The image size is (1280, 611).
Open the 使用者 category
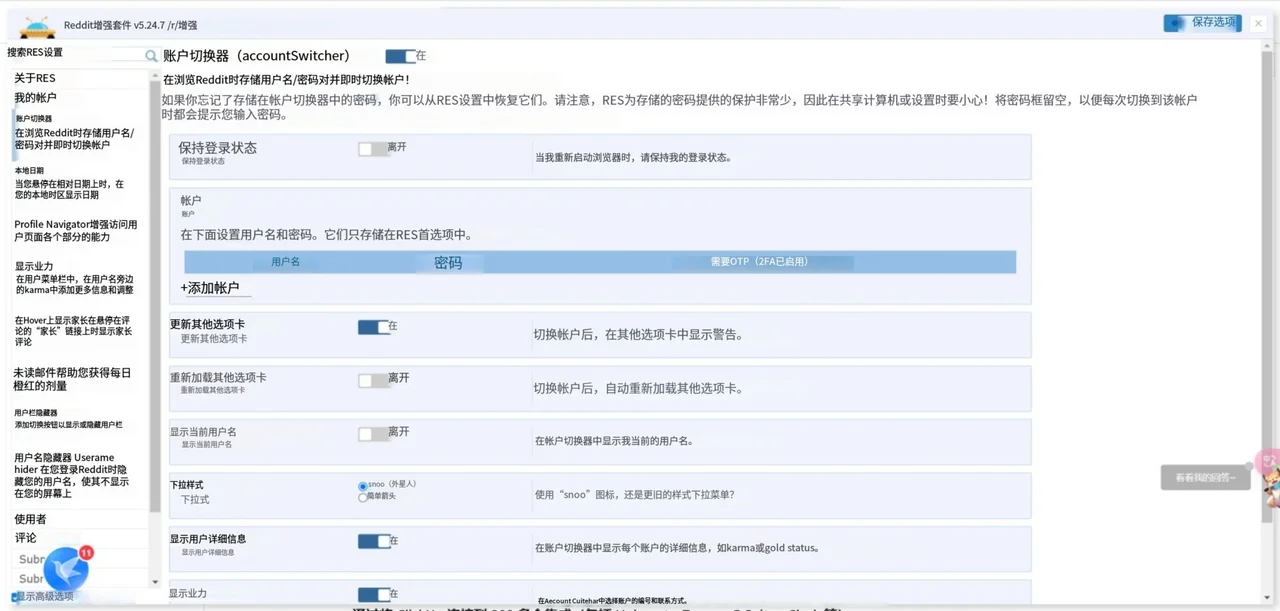pyautogui.click(x=30, y=519)
